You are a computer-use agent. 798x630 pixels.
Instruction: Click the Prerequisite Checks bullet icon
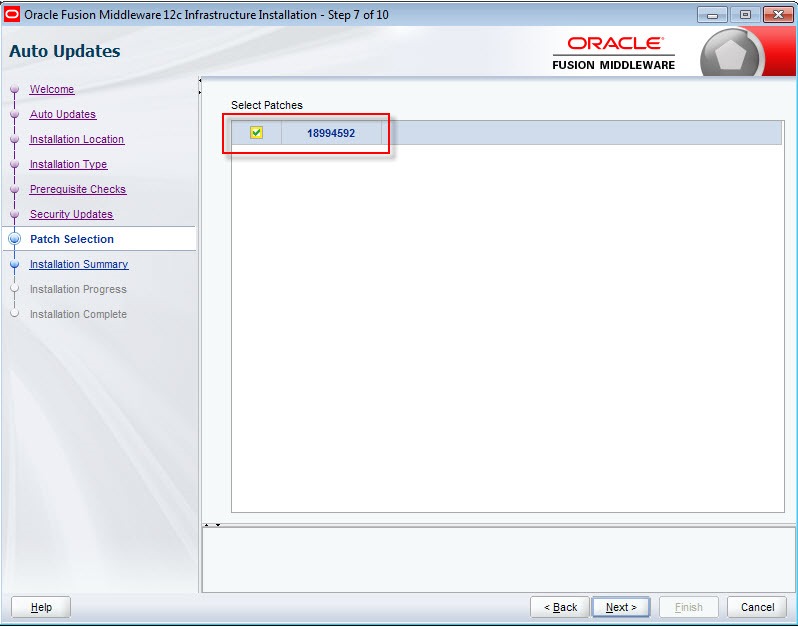(15, 189)
